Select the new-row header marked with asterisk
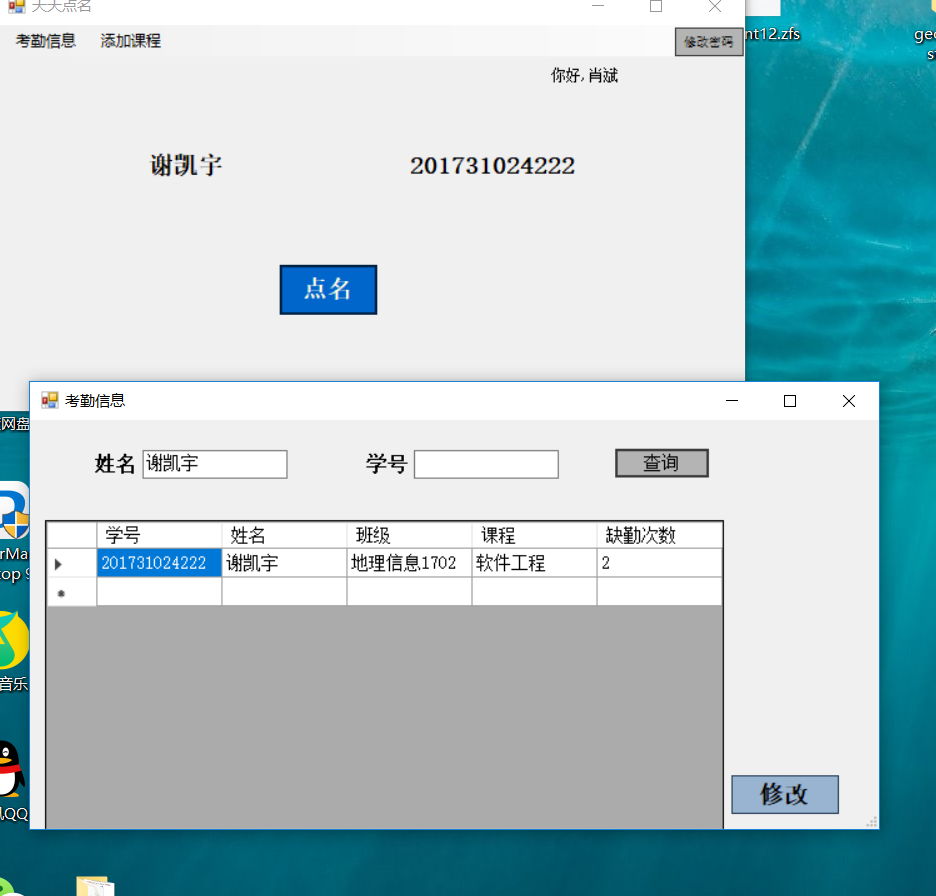This screenshot has width=936, height=896. click(x=72, y=592)
